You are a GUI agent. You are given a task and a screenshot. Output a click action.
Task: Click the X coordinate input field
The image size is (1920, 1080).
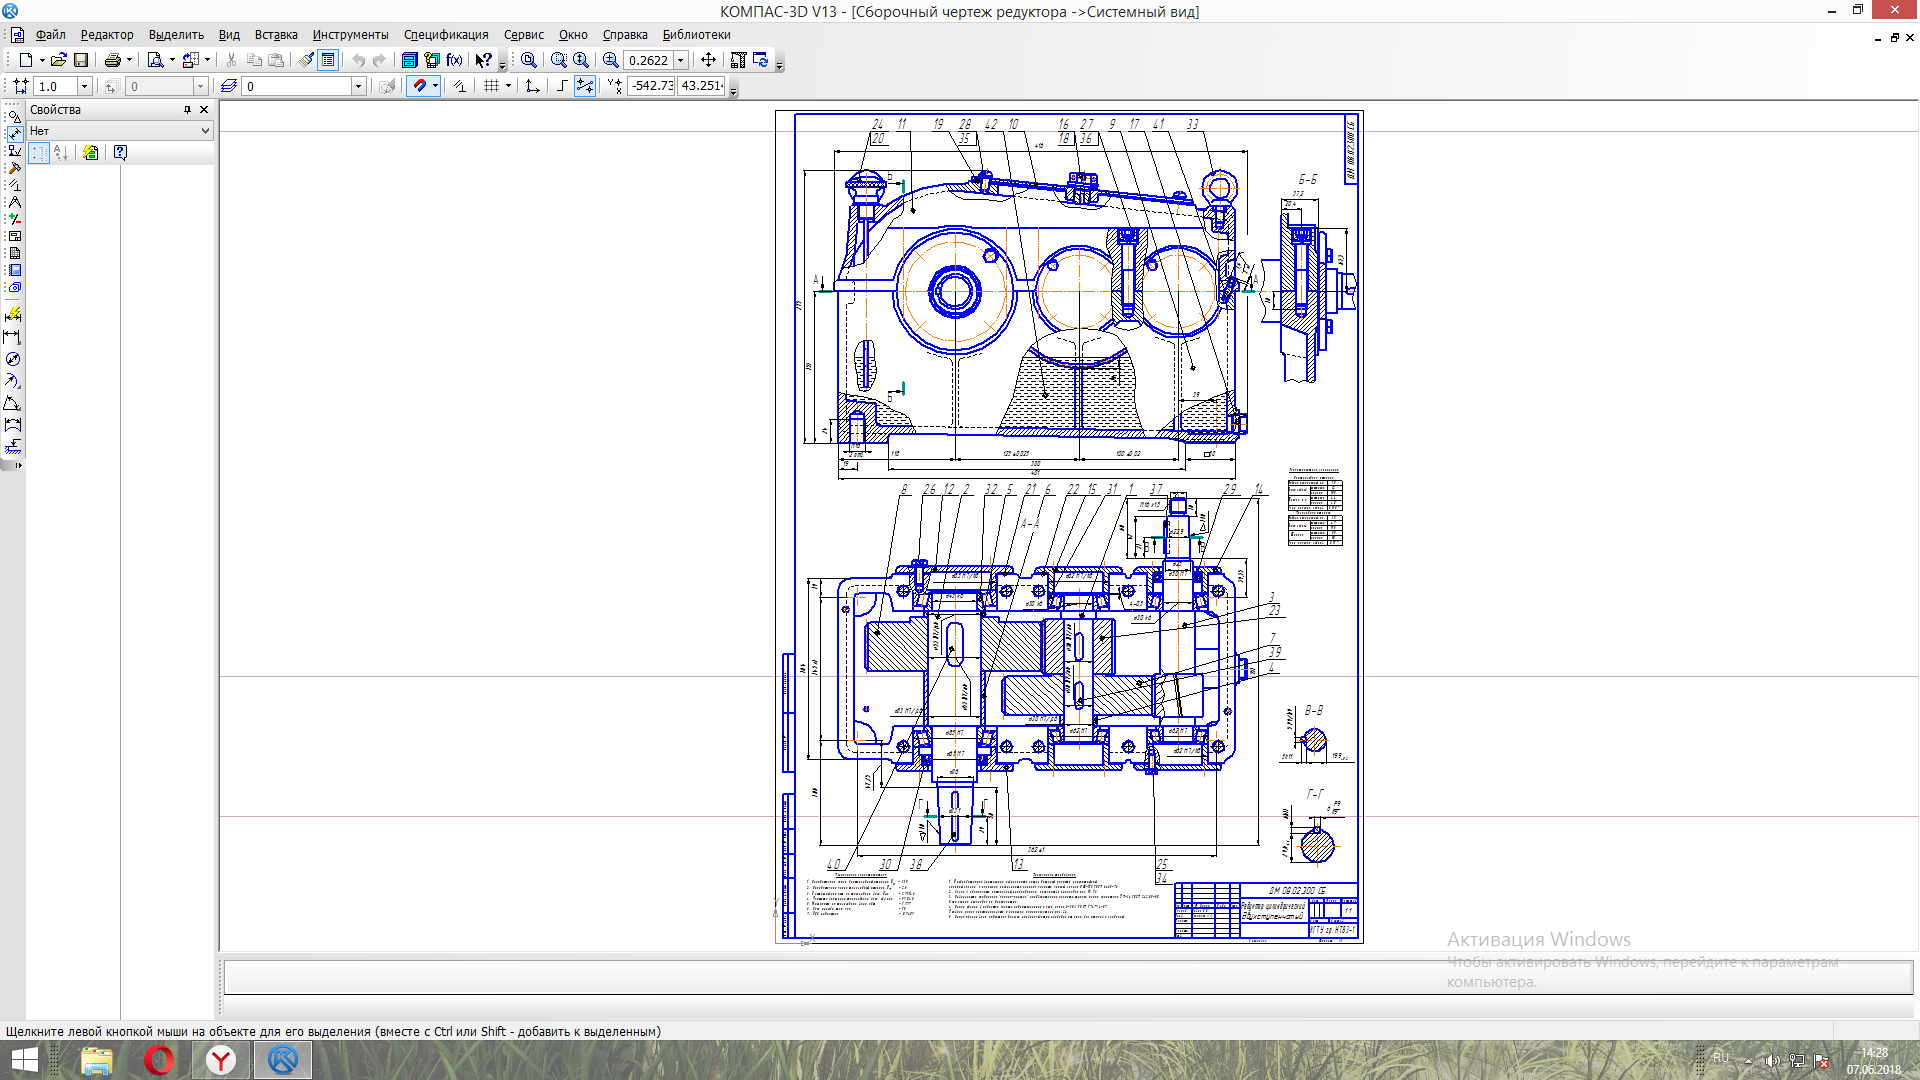pos(651,86)
